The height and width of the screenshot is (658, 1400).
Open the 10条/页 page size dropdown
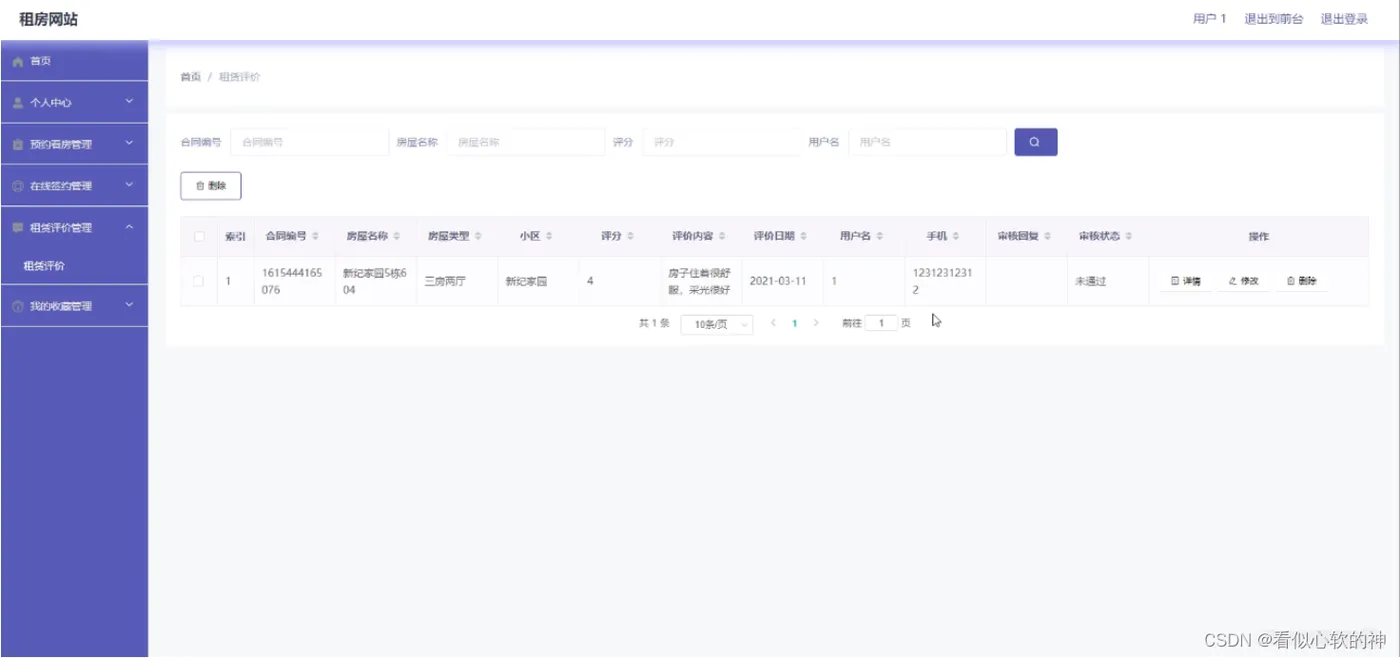tap(716, 325)
